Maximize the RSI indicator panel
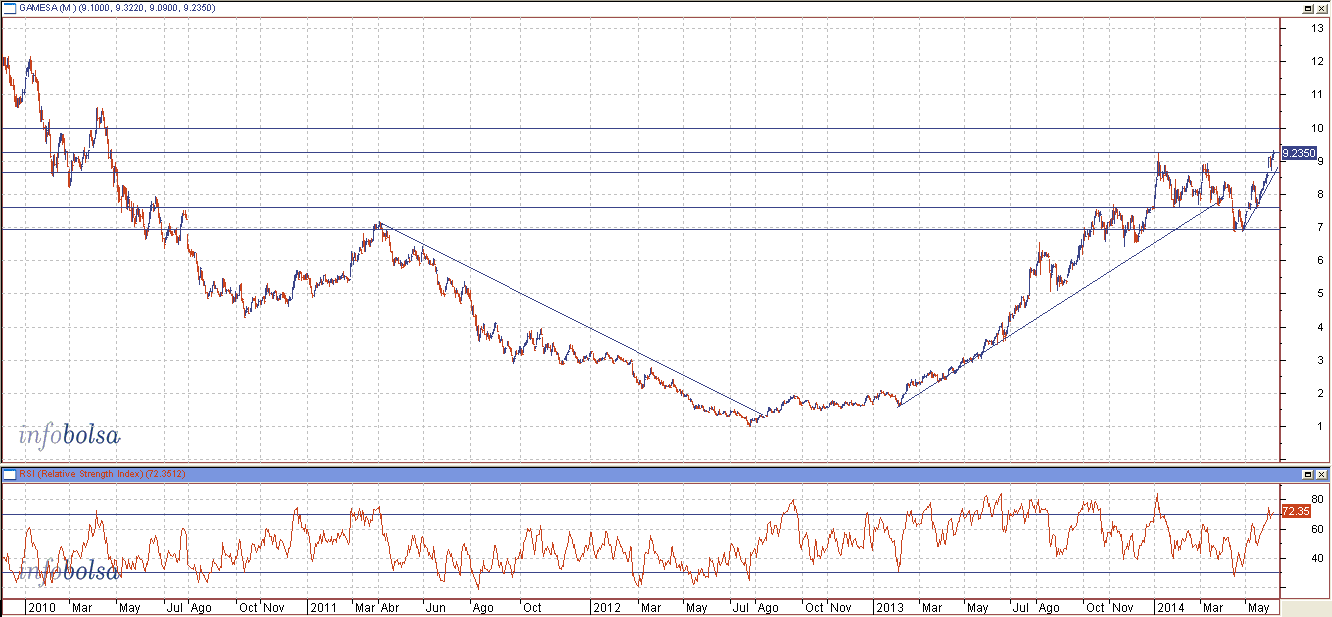Screen dimensions: 1332x617 pyautogui.click(x=1307, y=473)
